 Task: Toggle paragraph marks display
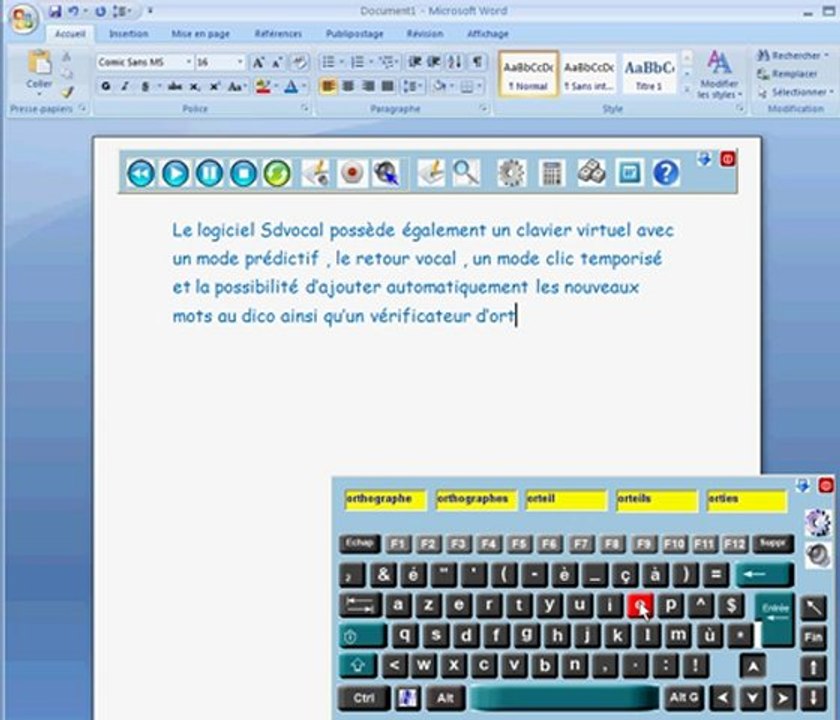pos(477,62)
